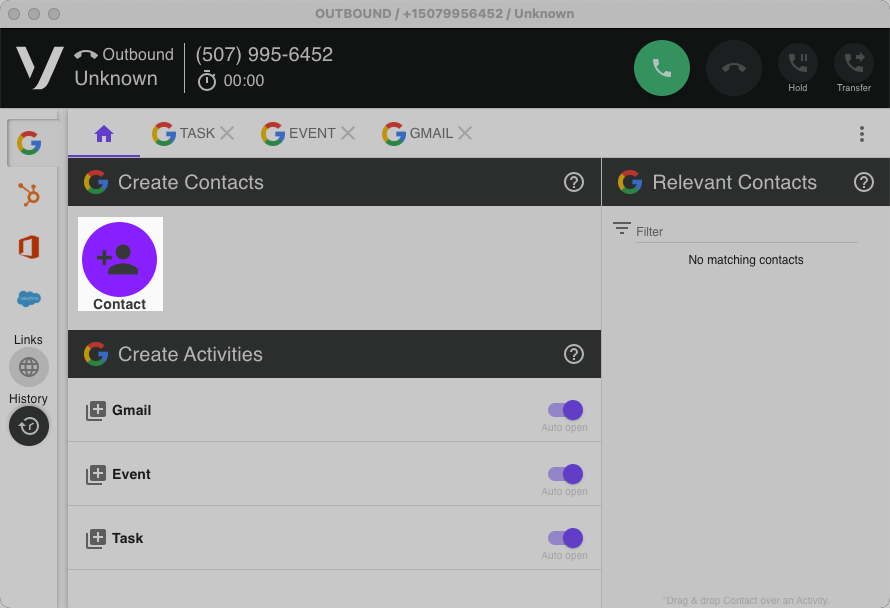
Task: Select the Salesforce integration icon
Action: pos(29,298)
